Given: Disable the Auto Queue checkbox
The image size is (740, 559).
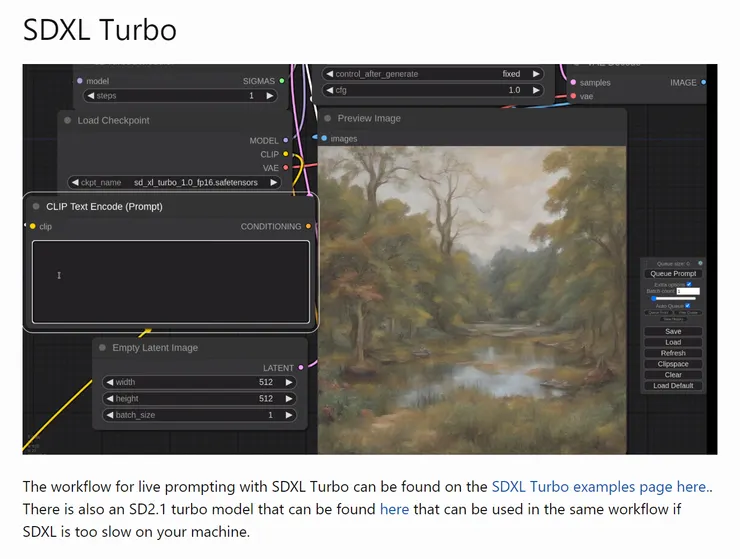Looking at the screenshot, I should (x=688, y=306).
